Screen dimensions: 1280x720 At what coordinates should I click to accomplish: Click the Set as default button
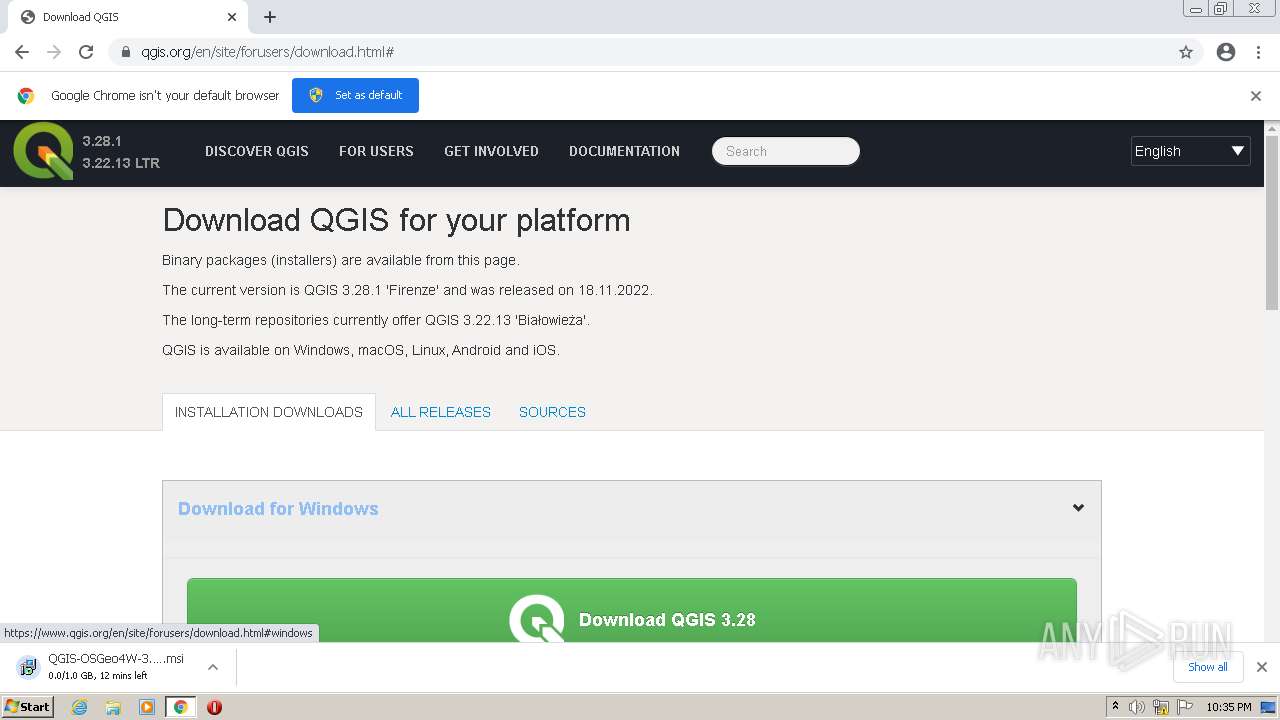click(x=355, y=95)
